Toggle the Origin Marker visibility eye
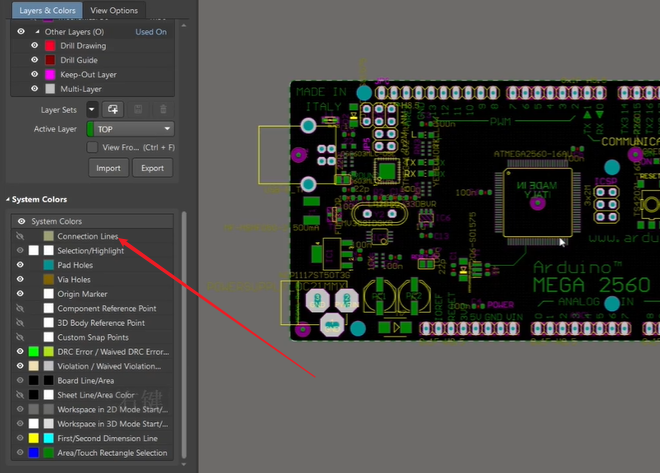Viewport: 660px width, 473px height. 20,294
